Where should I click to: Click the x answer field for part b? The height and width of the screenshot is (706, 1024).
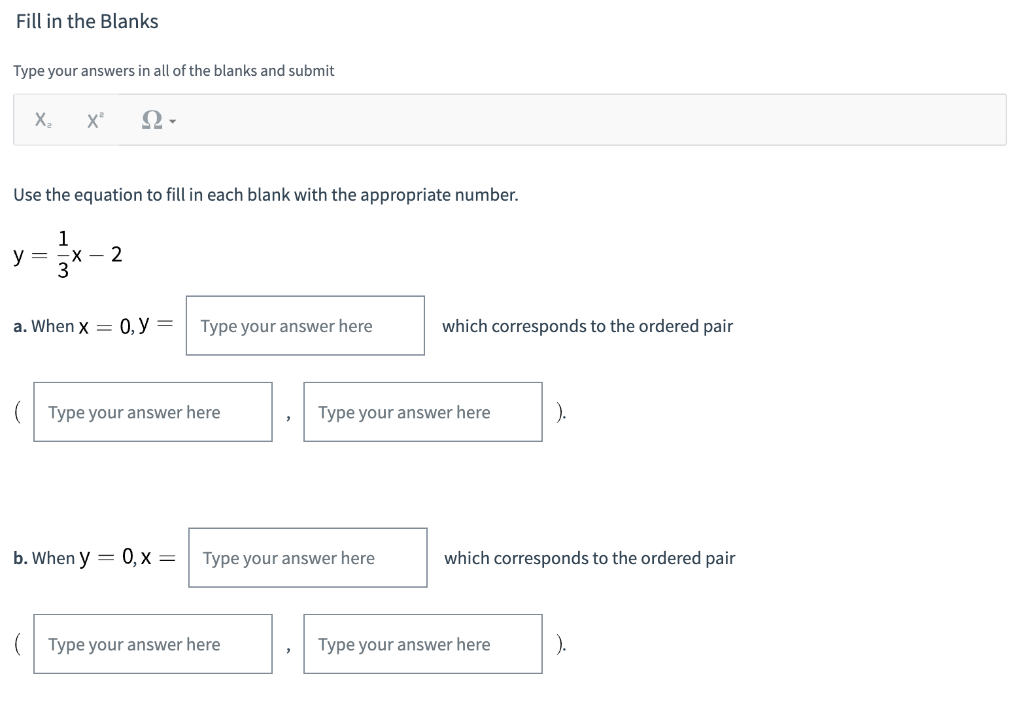pyautogui.click(x=307, y=558)
